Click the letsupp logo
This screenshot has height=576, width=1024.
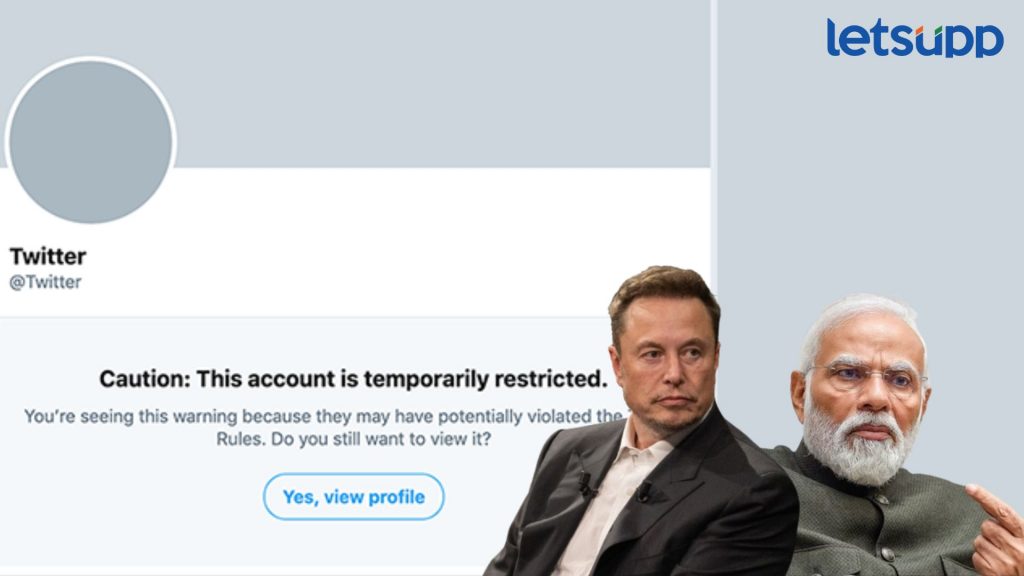(914, 39)
